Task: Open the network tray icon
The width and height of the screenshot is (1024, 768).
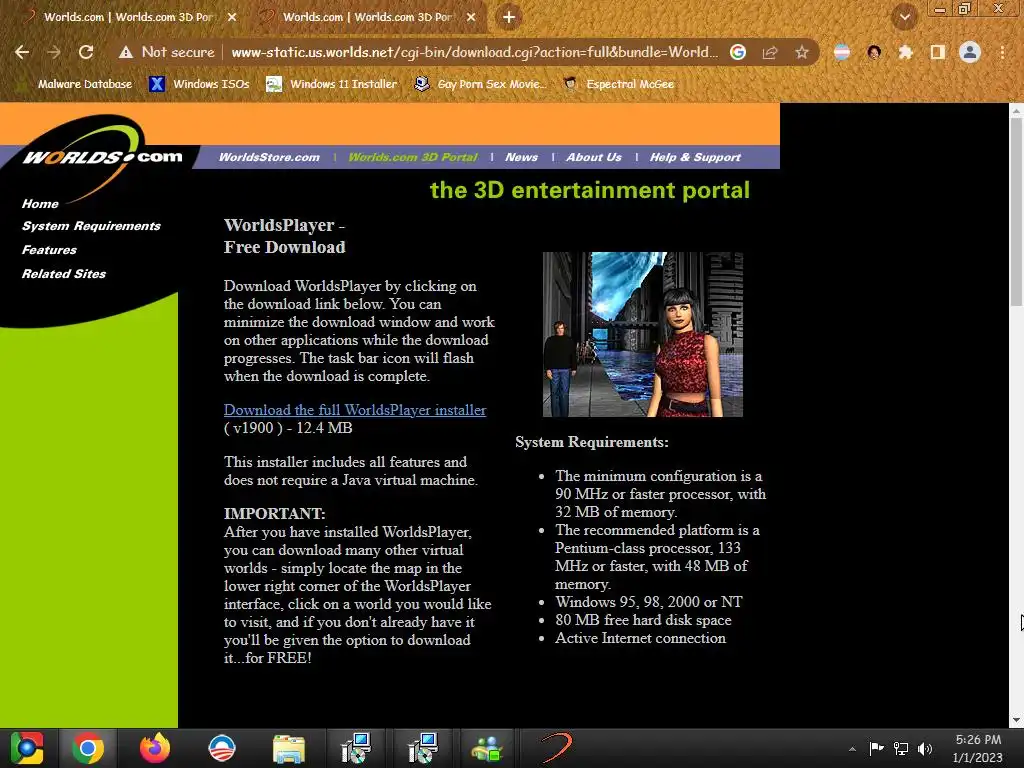Action: [x=901, y=748]
